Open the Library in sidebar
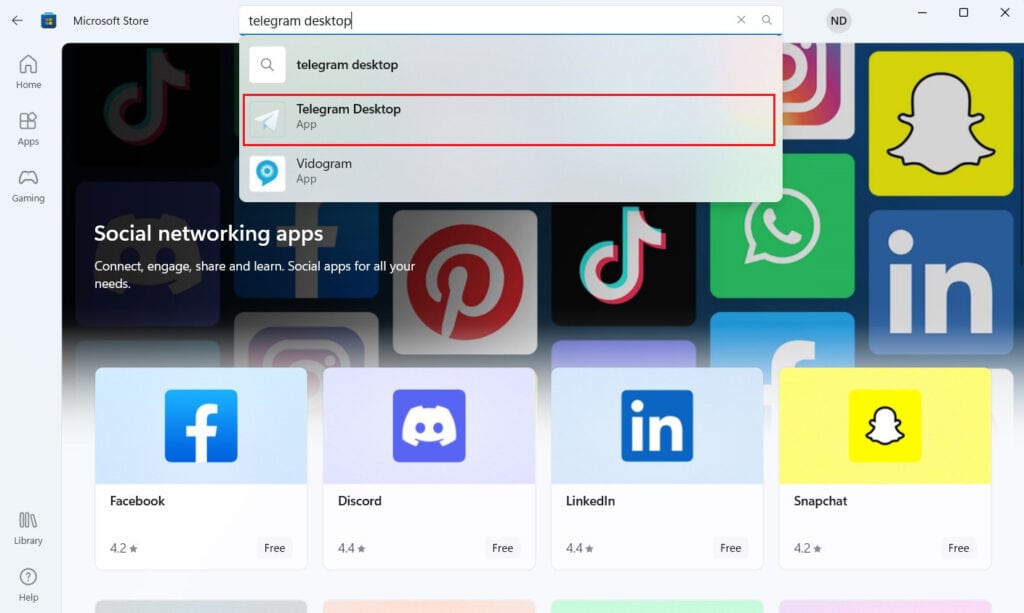 (28, 528)
